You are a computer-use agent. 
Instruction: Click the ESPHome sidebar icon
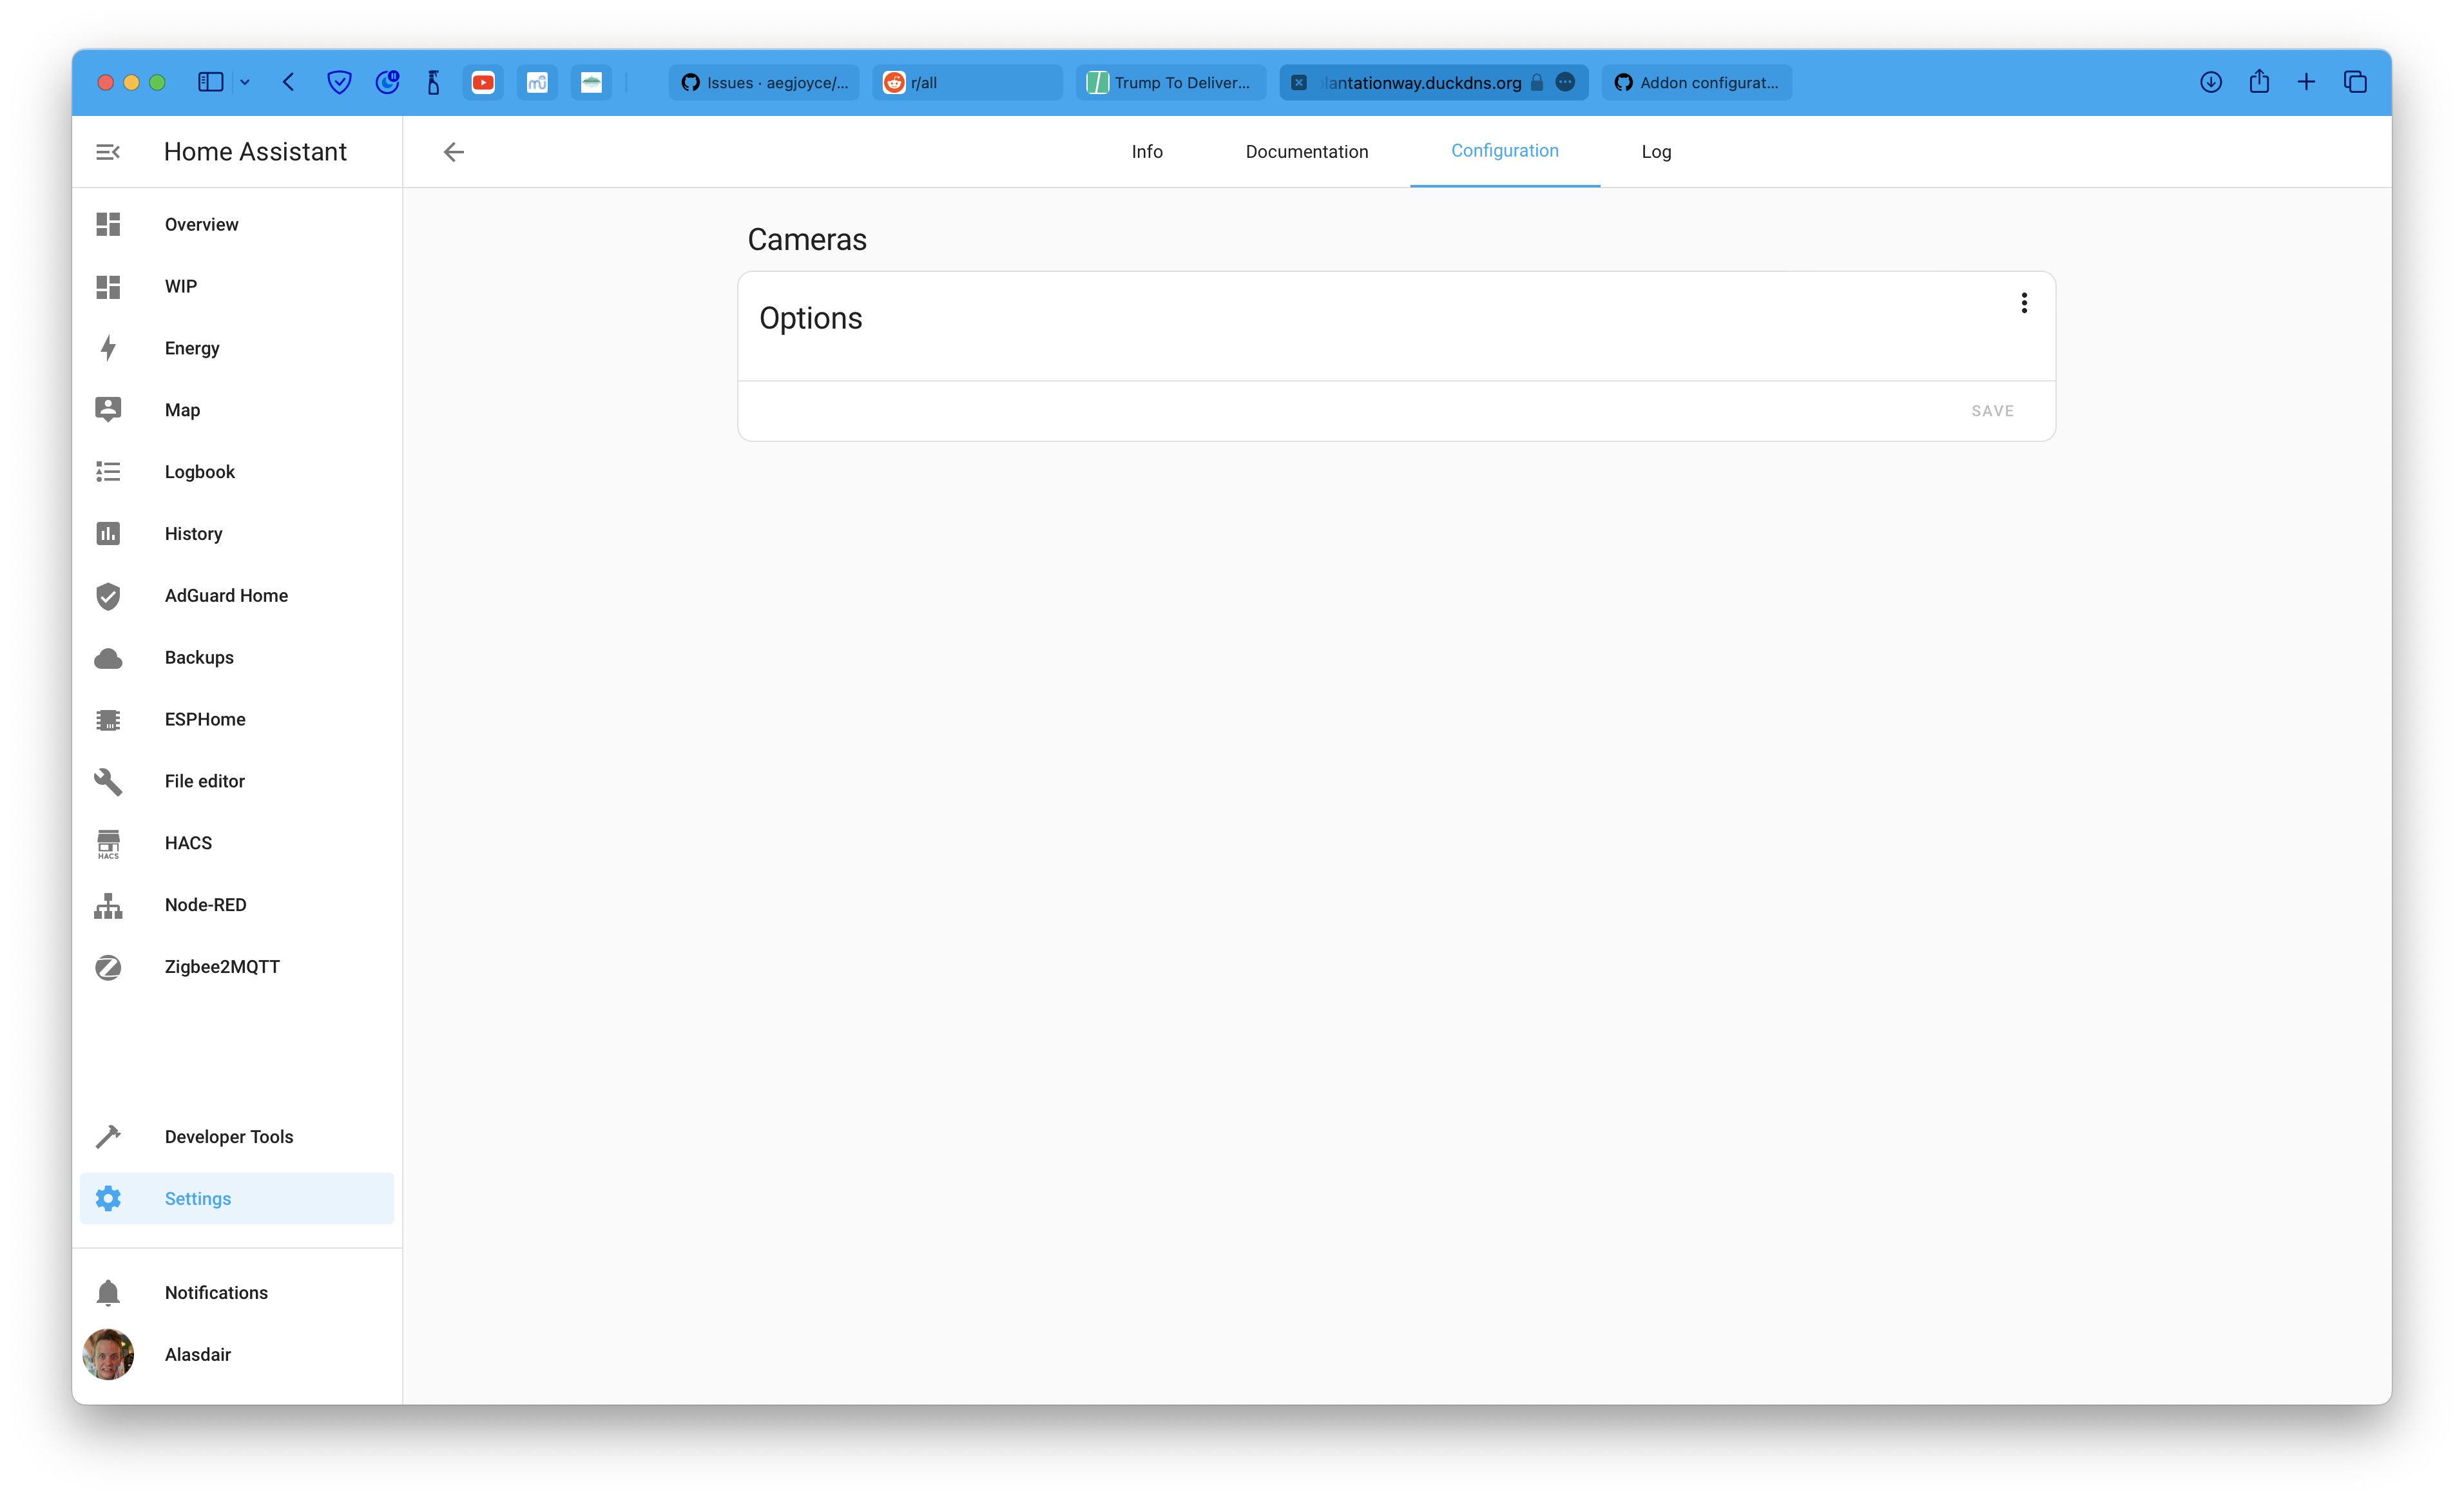tap(108, 719)
